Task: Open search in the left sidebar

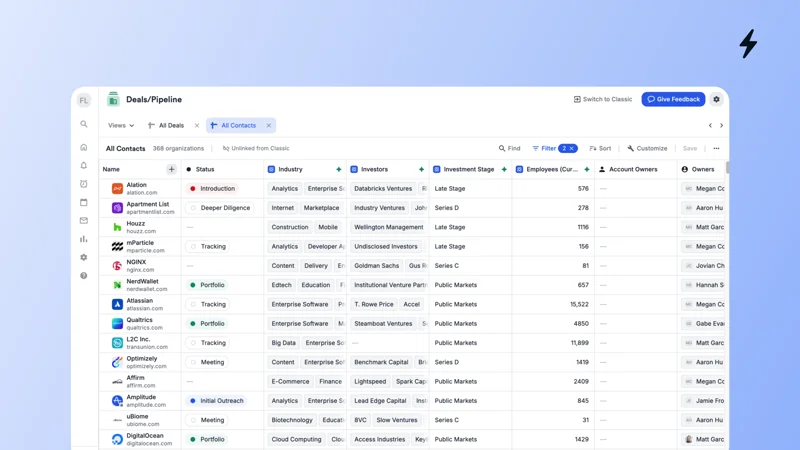Action: (x=84, y=124)
